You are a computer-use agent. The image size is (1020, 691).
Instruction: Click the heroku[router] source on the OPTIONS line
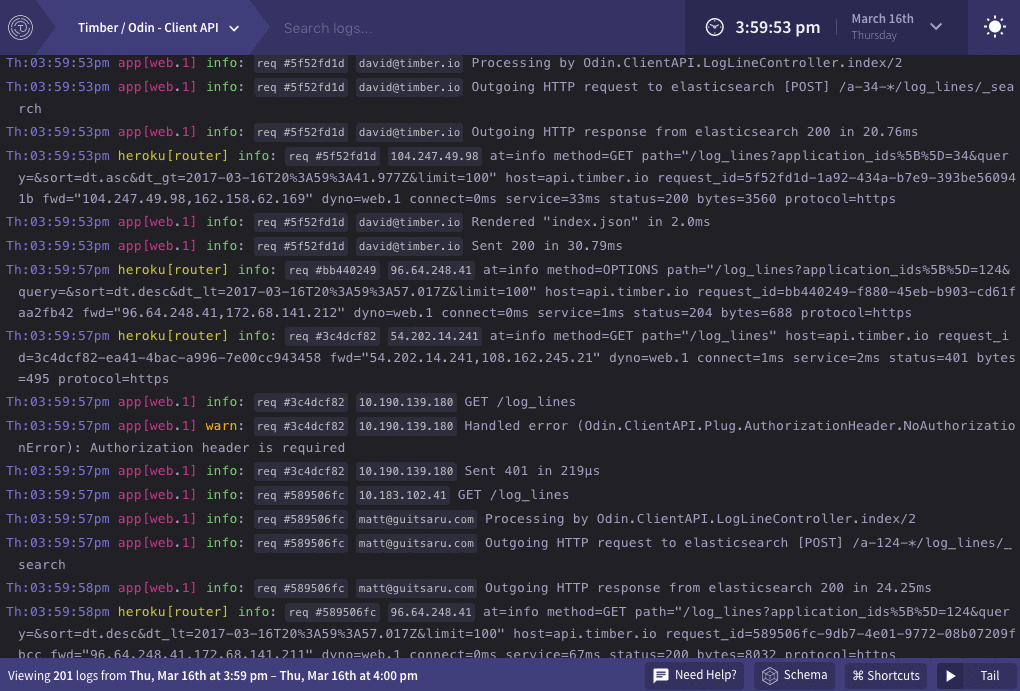point(172,270)
